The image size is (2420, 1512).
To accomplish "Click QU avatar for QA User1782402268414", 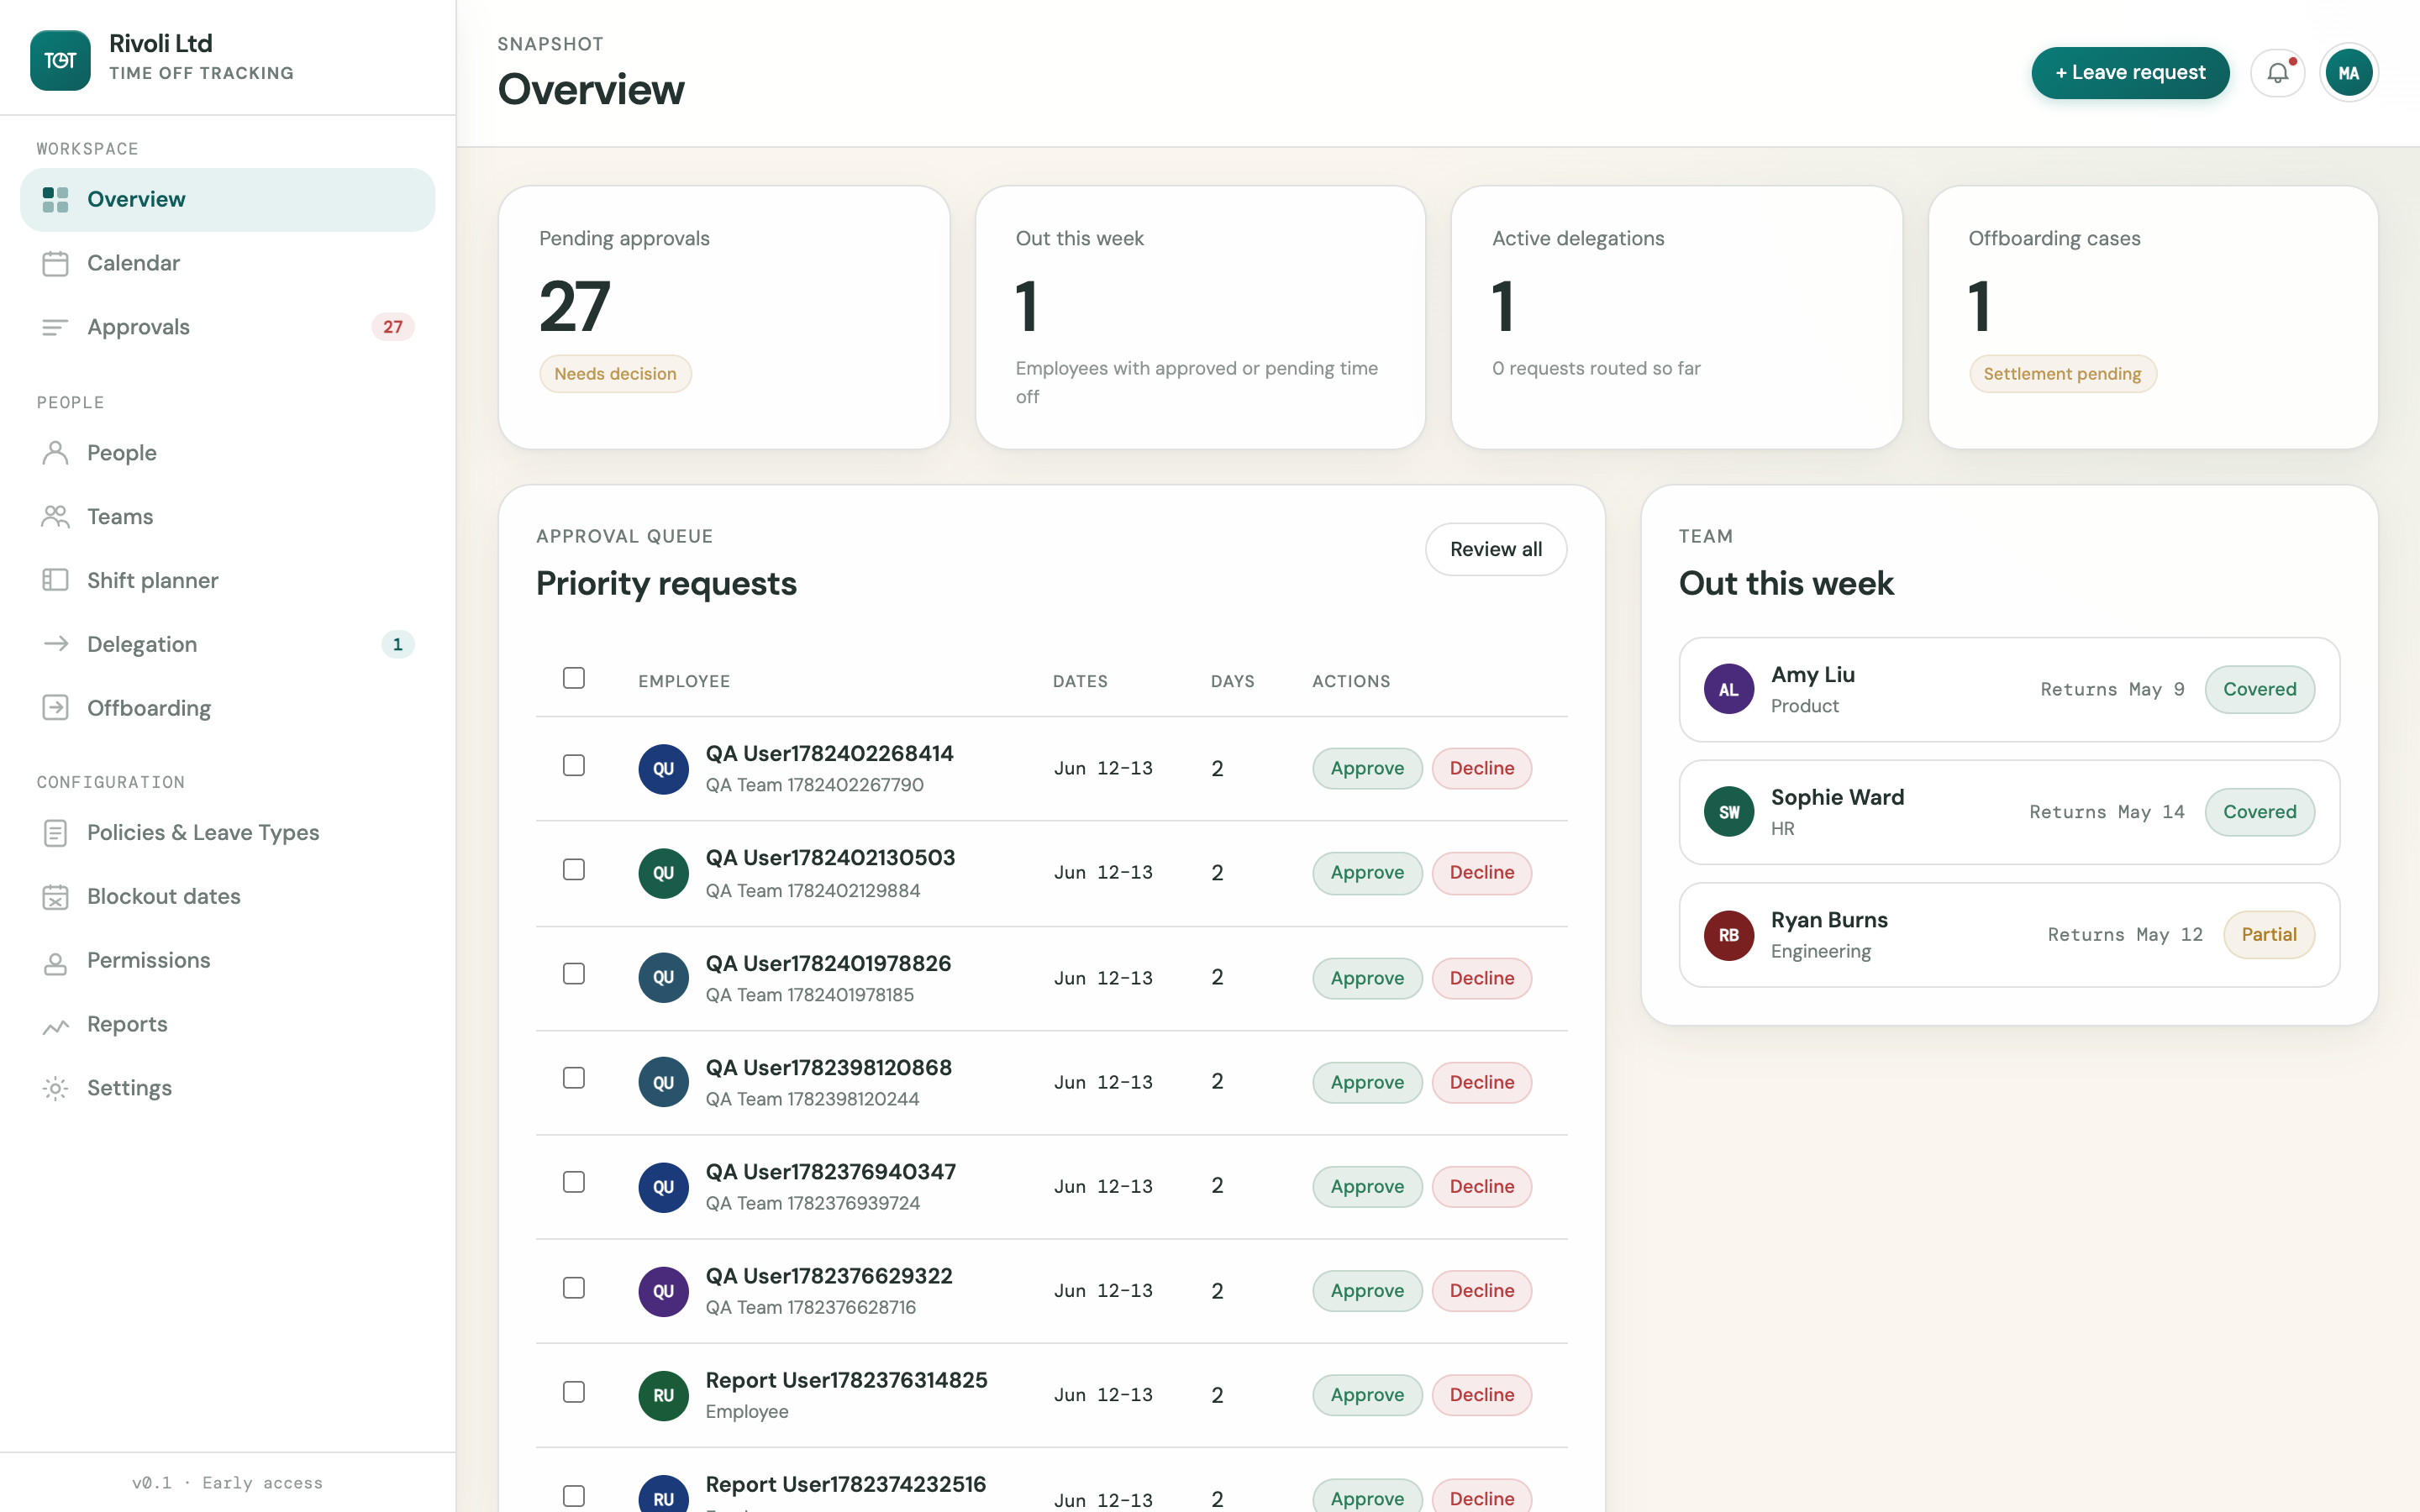I will 663,769.
